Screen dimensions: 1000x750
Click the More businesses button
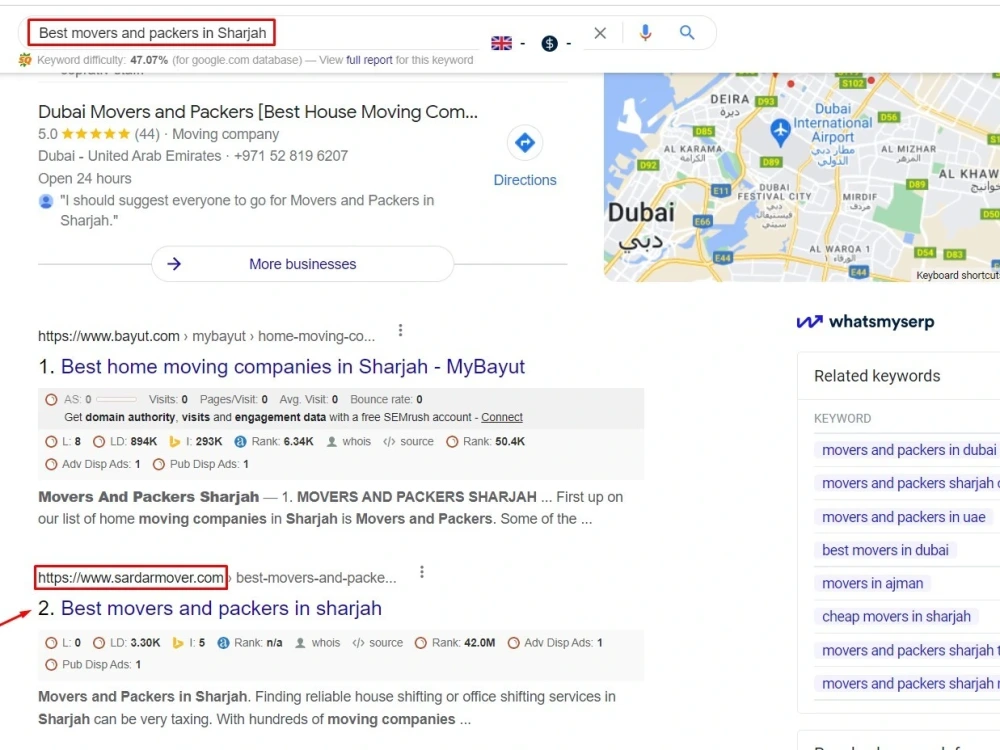(x=302, y=264)
